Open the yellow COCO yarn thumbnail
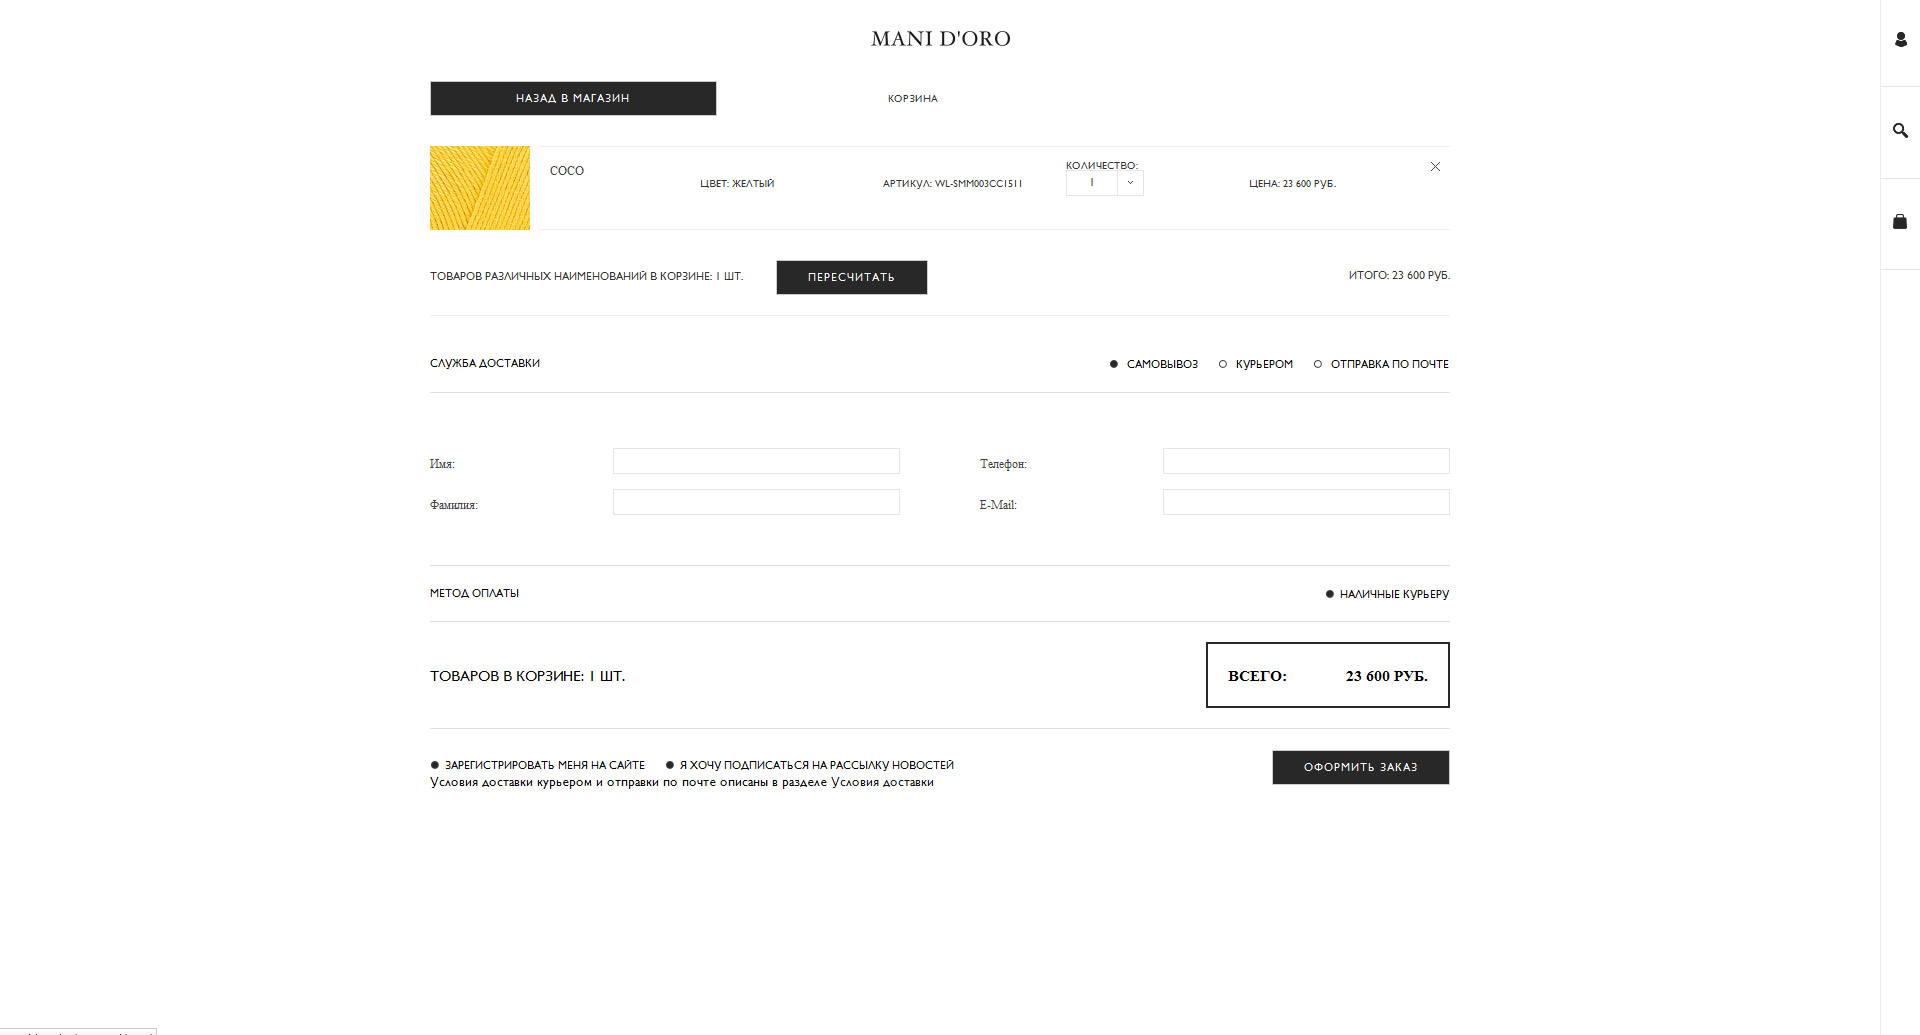 click(480, 188)
